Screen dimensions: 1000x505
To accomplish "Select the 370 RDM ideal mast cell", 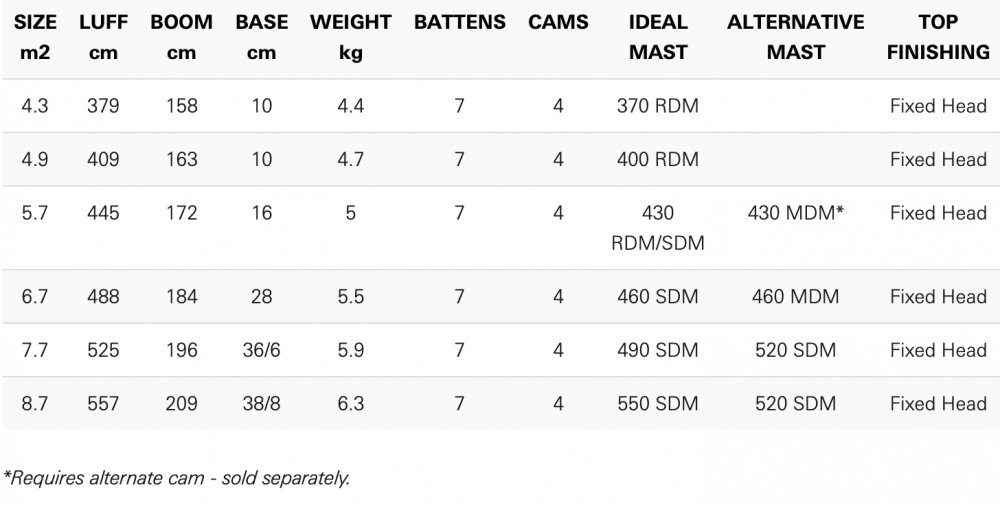I will (658, 106).
